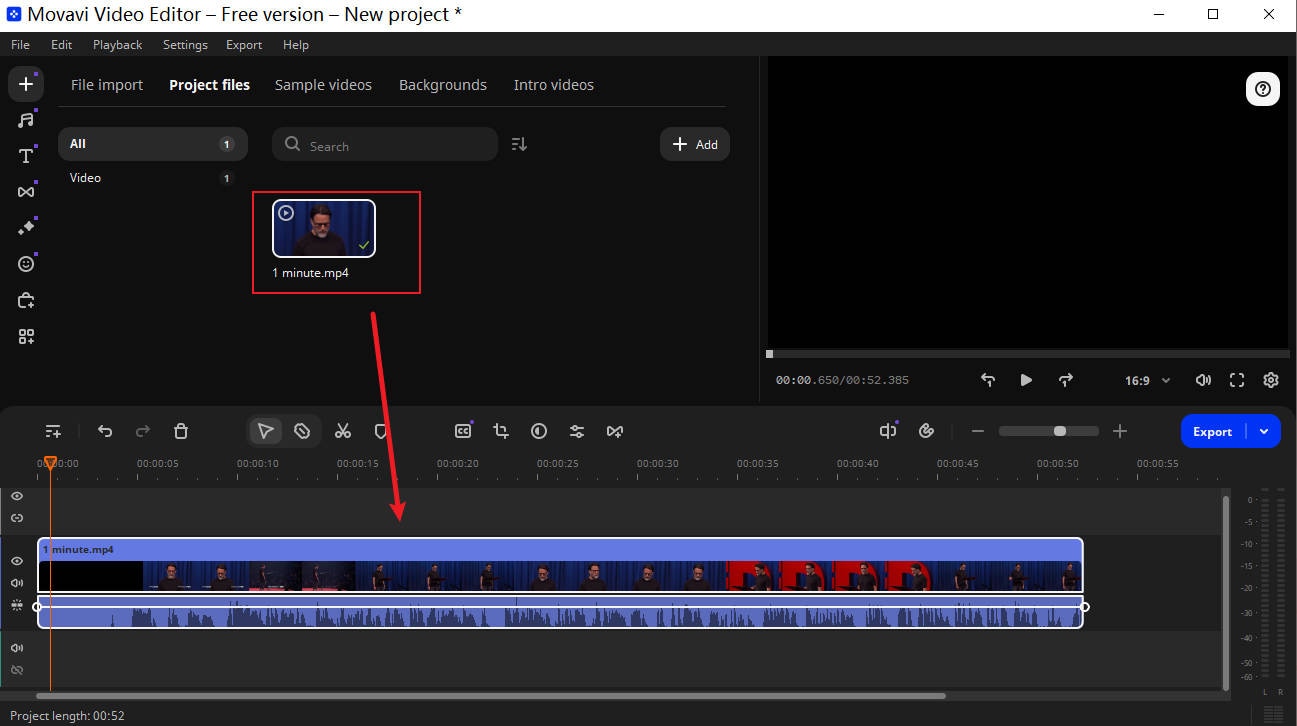This screenshot has width=1297, height=726.
Task: Click the scissors split tool
Action: (343, 431)
